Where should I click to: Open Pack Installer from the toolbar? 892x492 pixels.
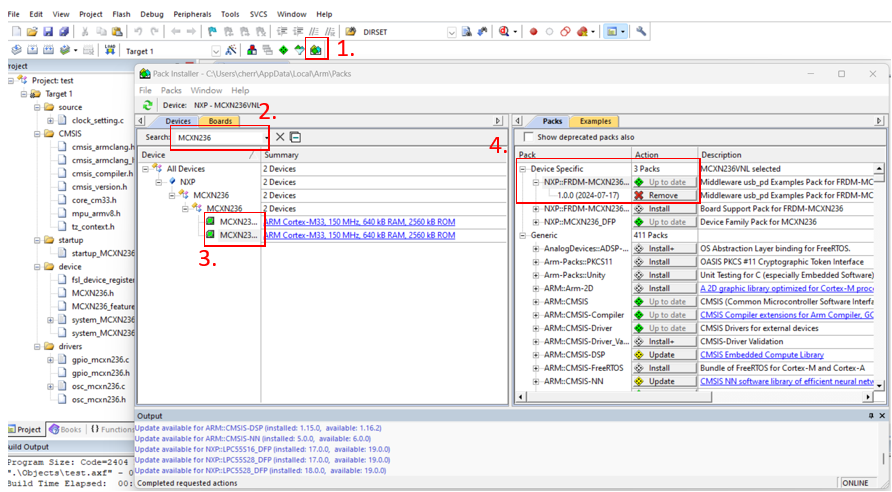click(316, 50)
